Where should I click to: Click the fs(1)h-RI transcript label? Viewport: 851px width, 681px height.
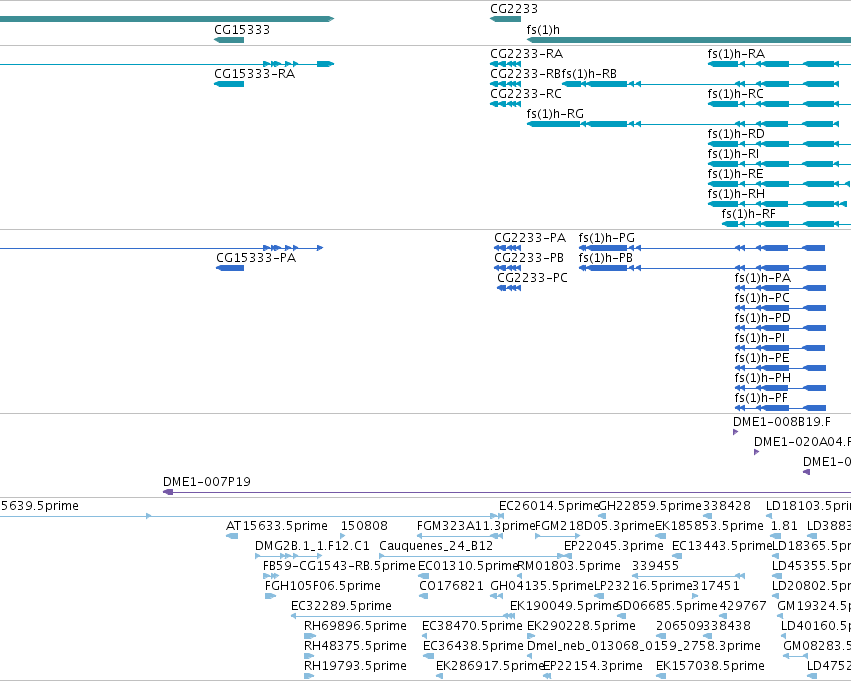coord(733,154)
